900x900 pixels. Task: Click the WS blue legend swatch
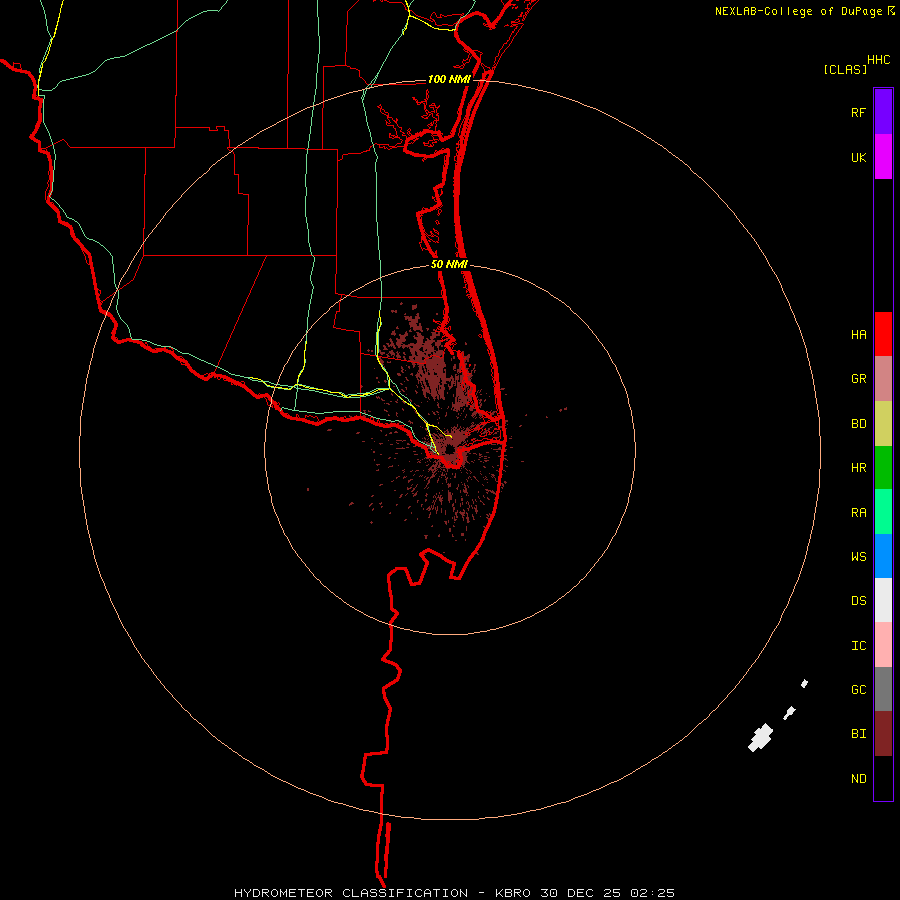click(883, 556)
